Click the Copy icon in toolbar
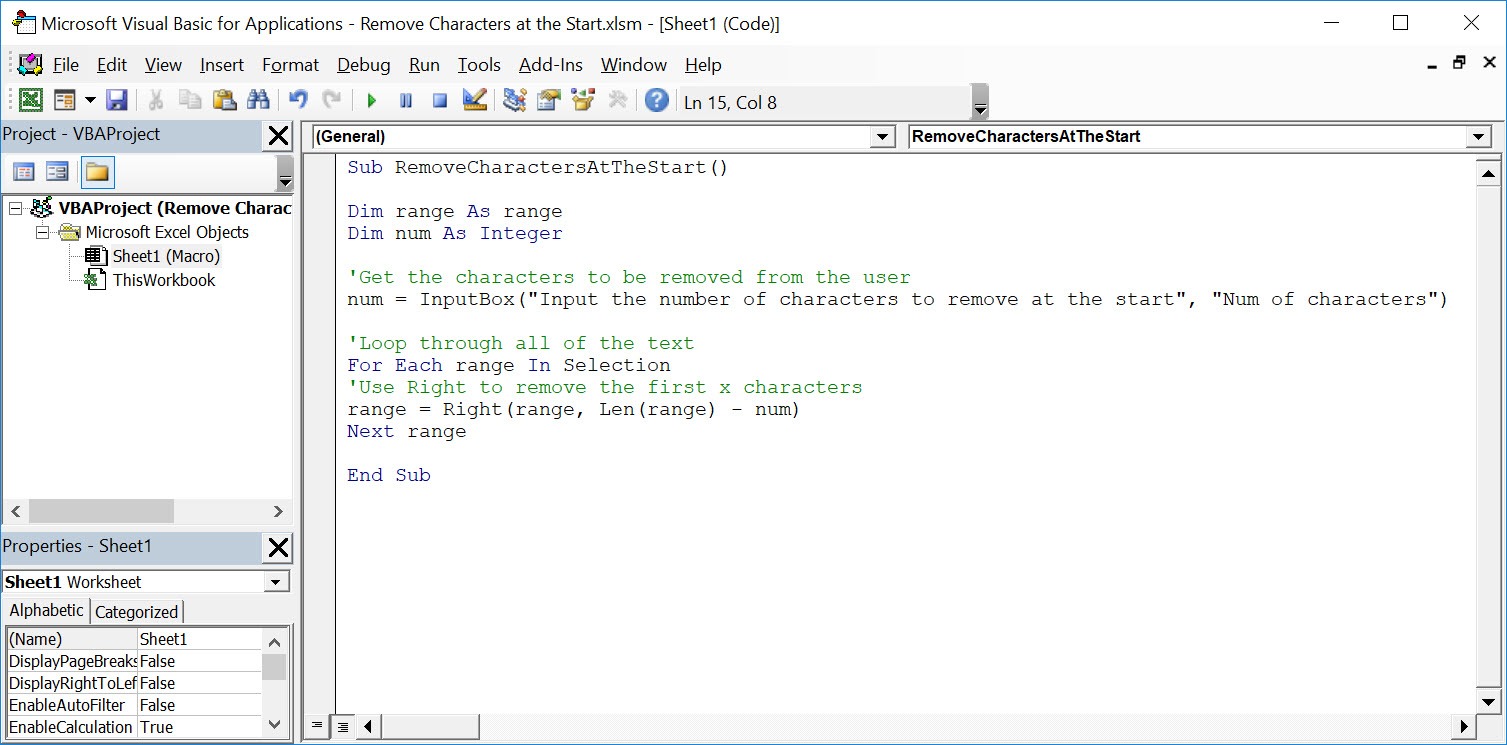The image size is (1507, 745). 190,101
